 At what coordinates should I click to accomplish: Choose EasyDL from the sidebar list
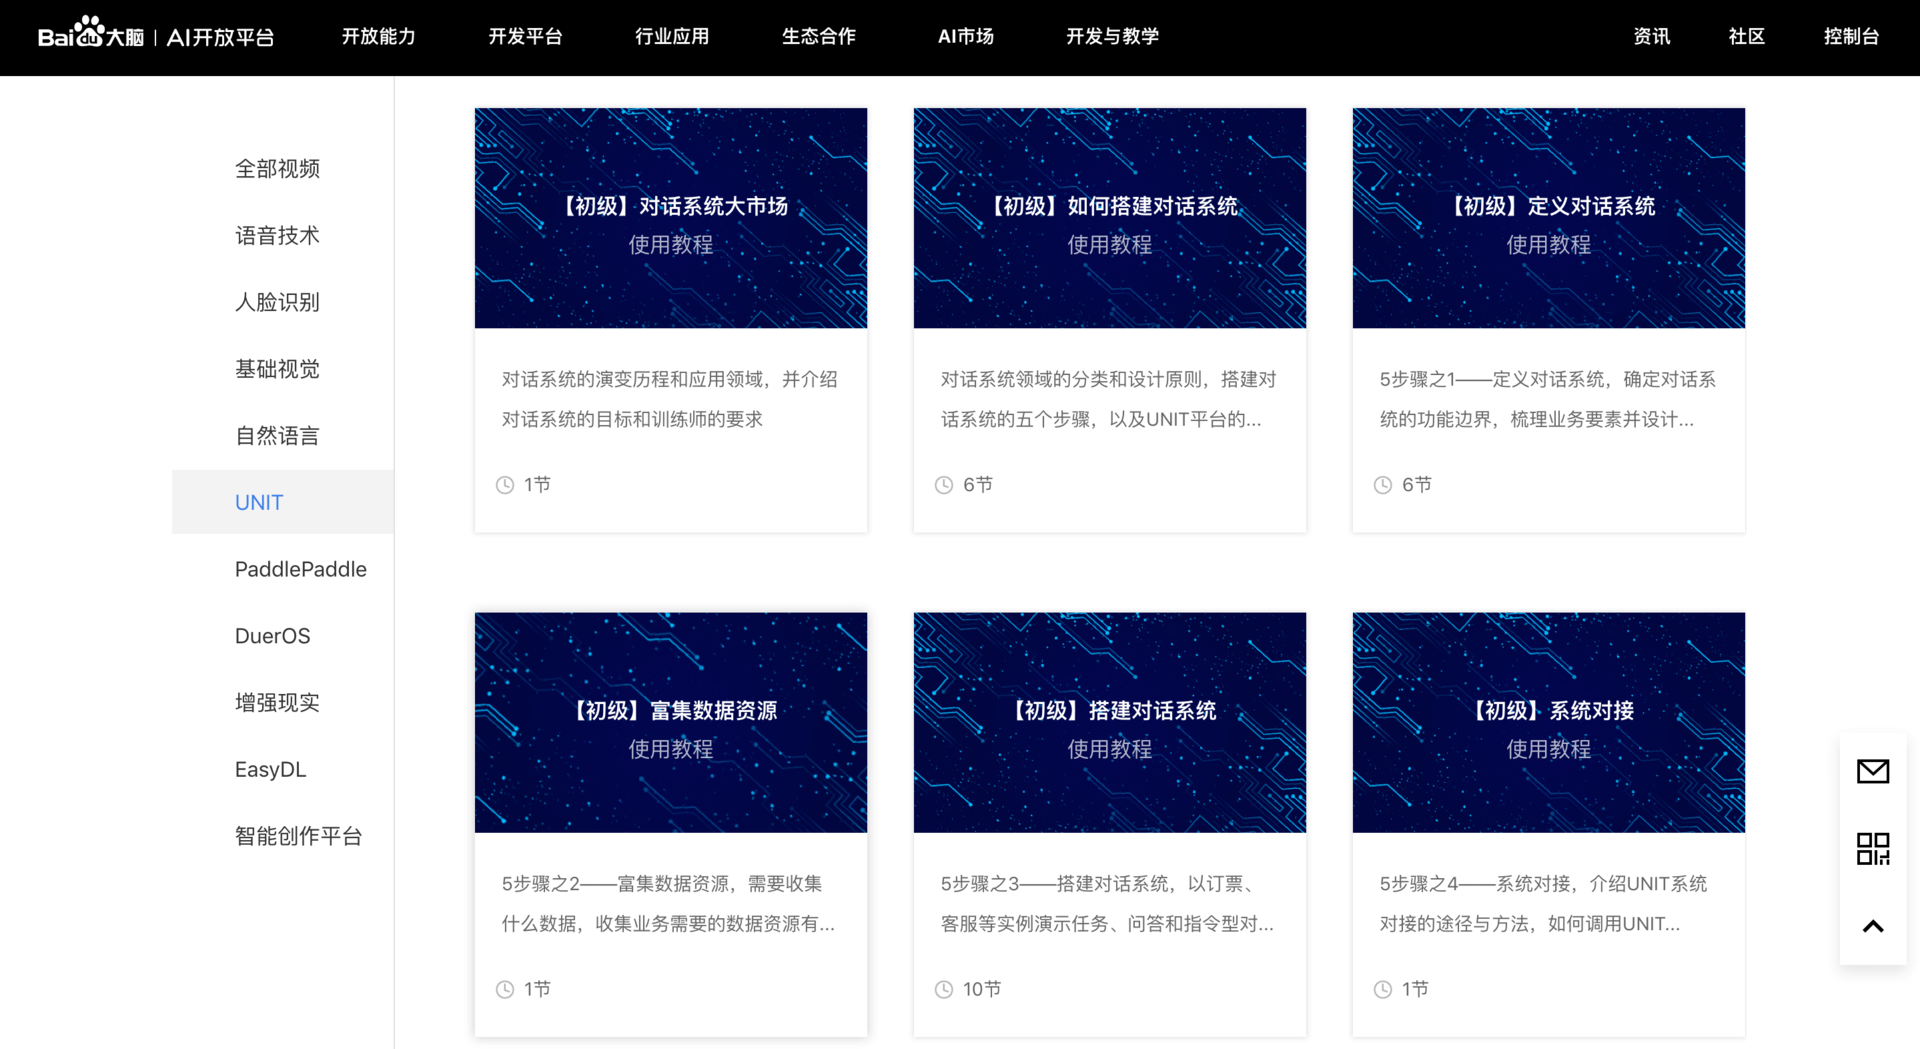(x=270, y=769)
